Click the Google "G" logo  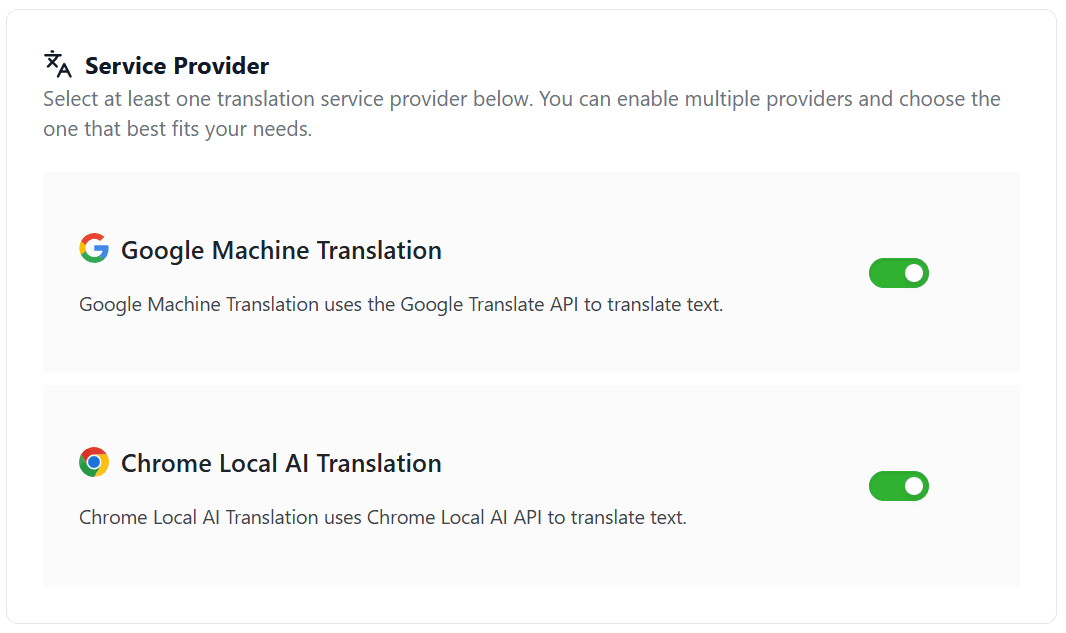tap(94, 248)
